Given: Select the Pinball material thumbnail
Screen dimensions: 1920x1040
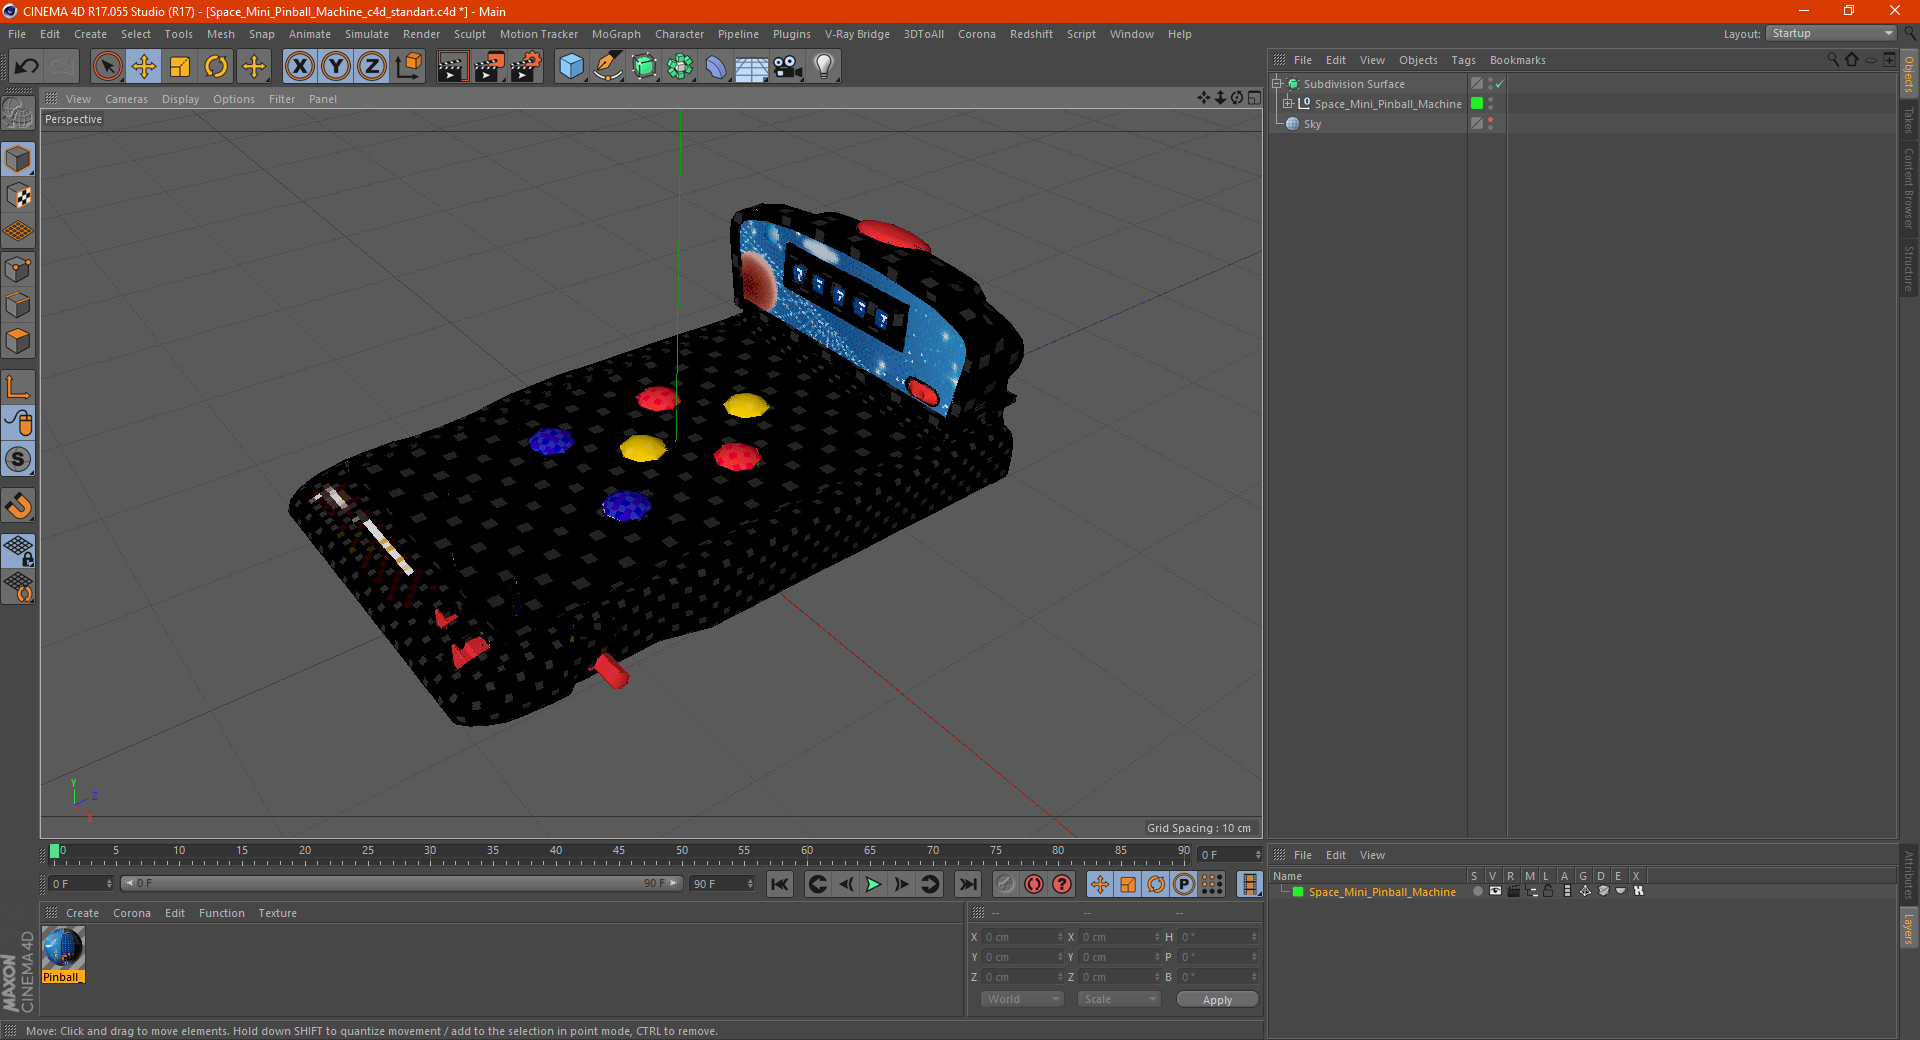Looking at the screenshot, I should [63, 949].
